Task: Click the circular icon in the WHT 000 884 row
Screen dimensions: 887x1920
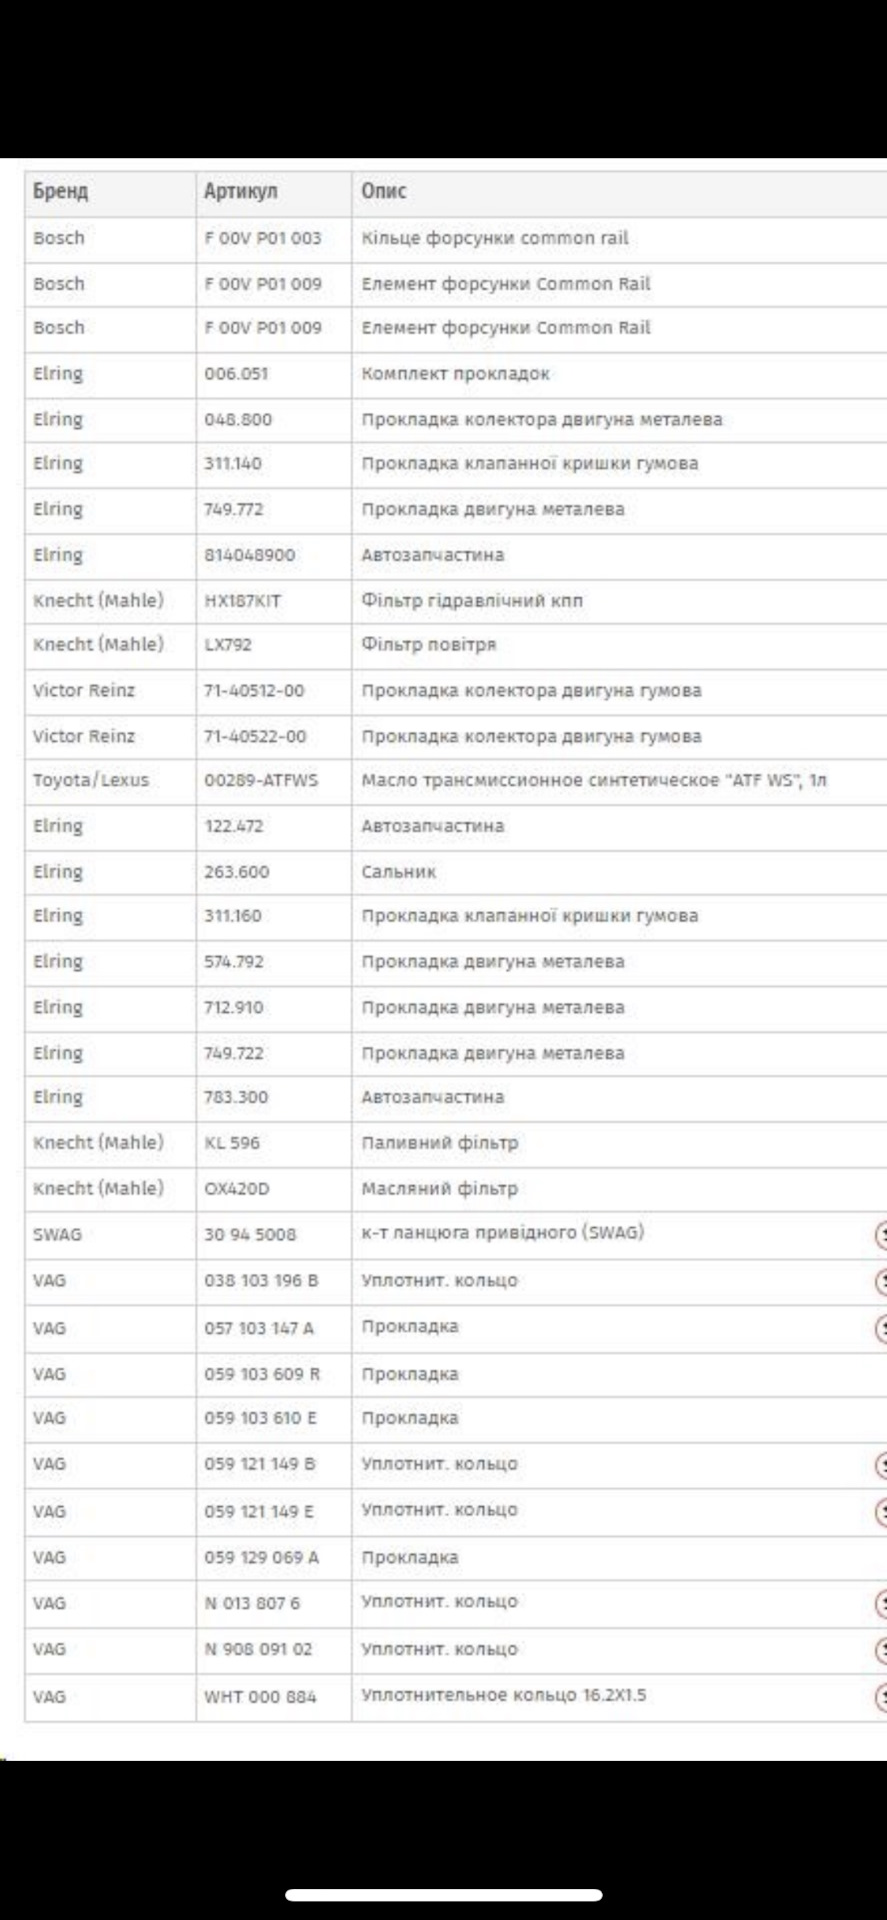Action: click(881, 1696)
